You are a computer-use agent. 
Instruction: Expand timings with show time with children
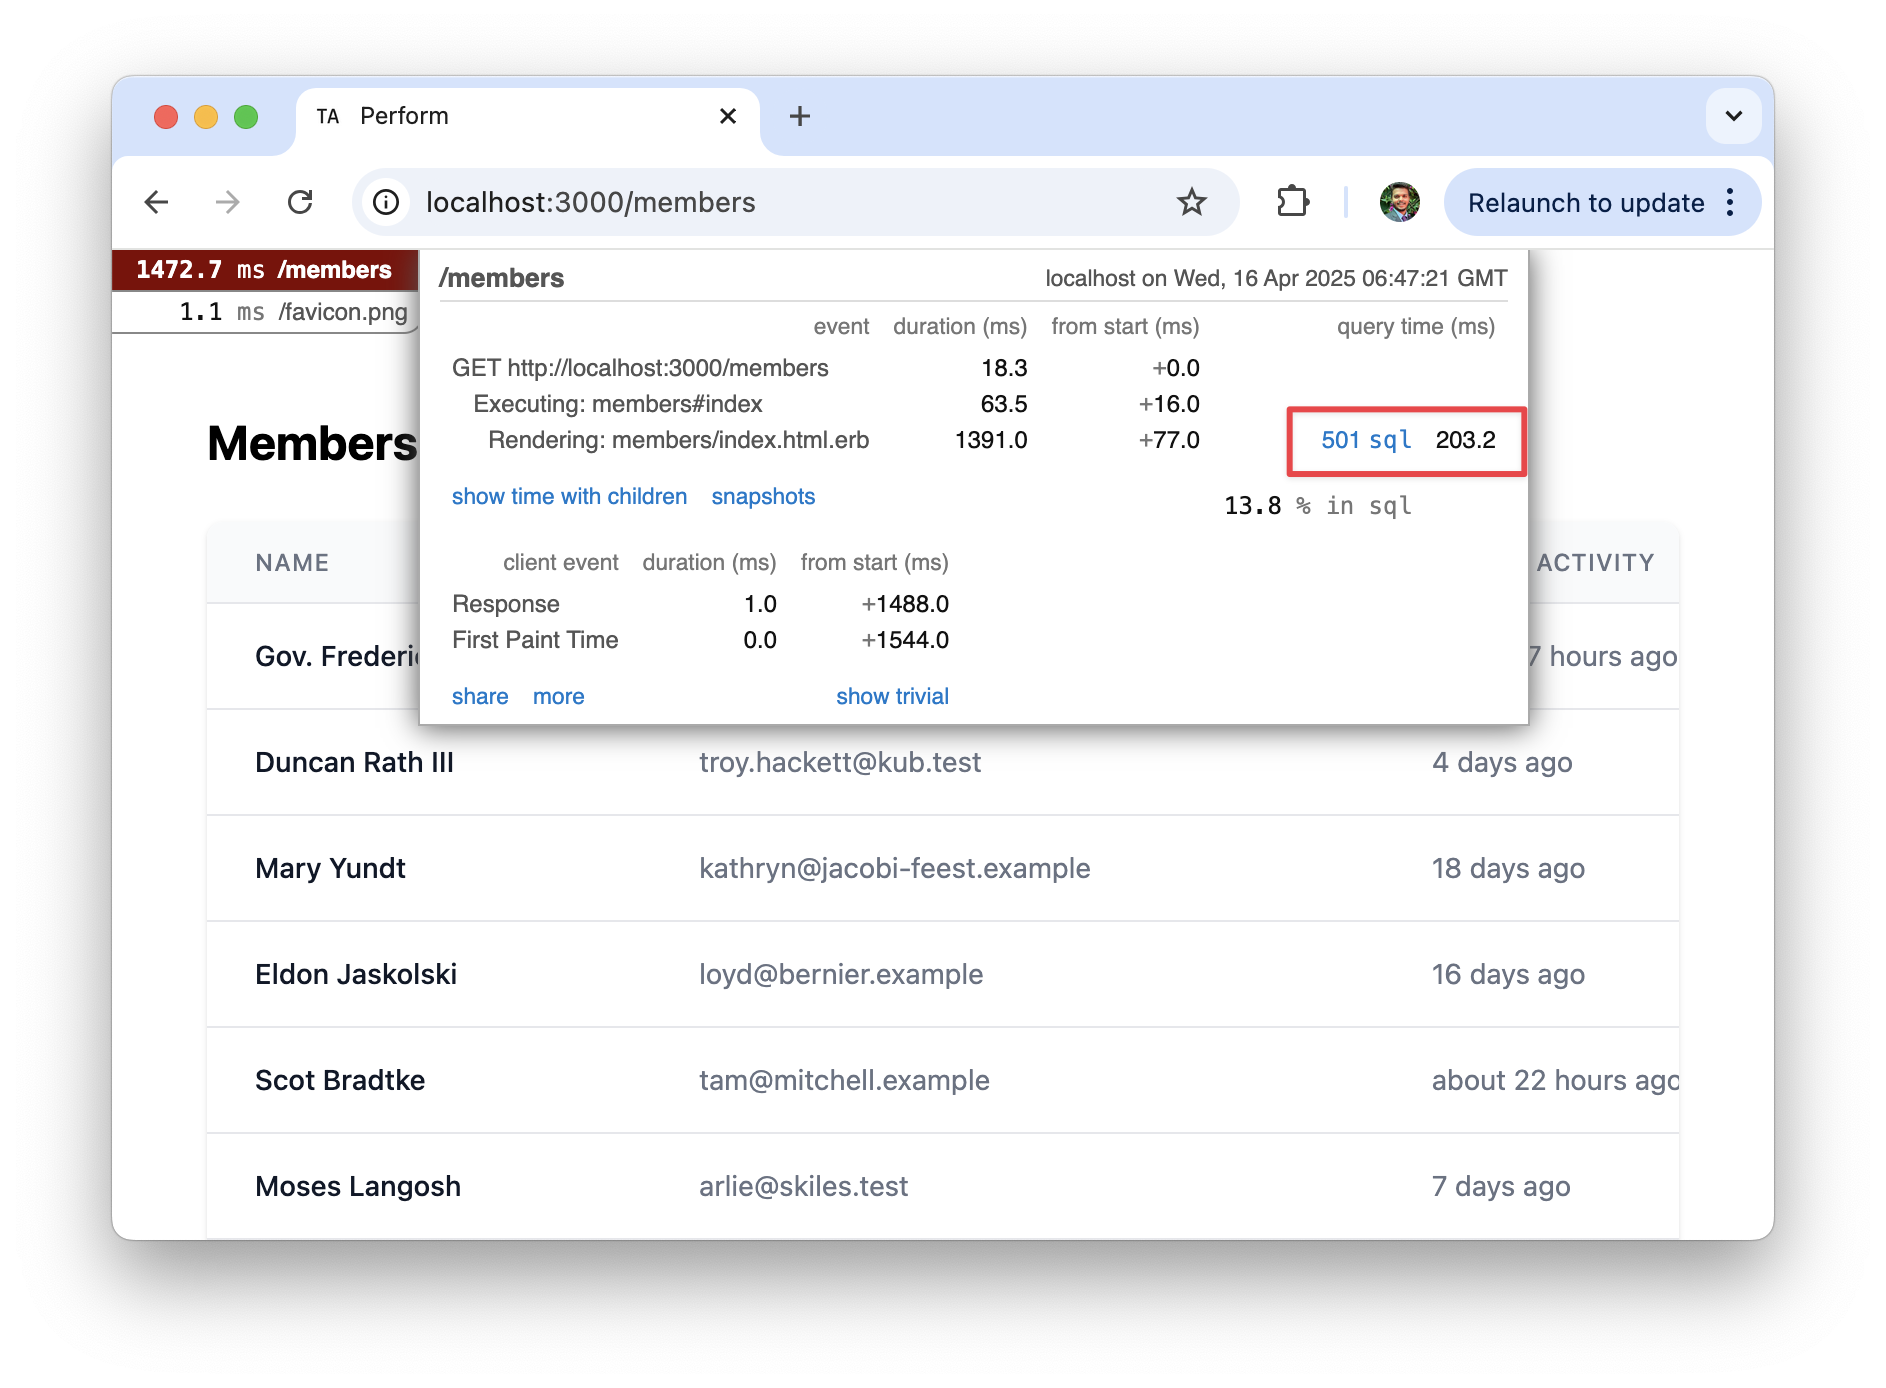pos(569,496)
